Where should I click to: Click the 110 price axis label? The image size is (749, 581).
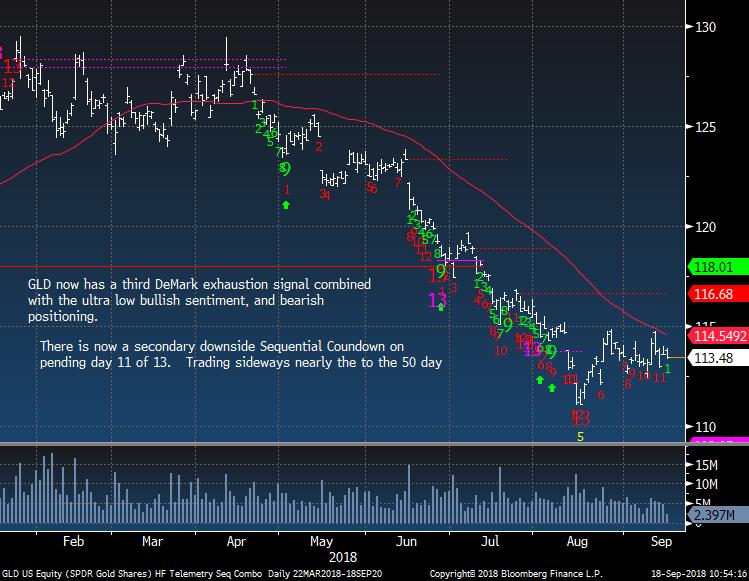tap(706, 427)
